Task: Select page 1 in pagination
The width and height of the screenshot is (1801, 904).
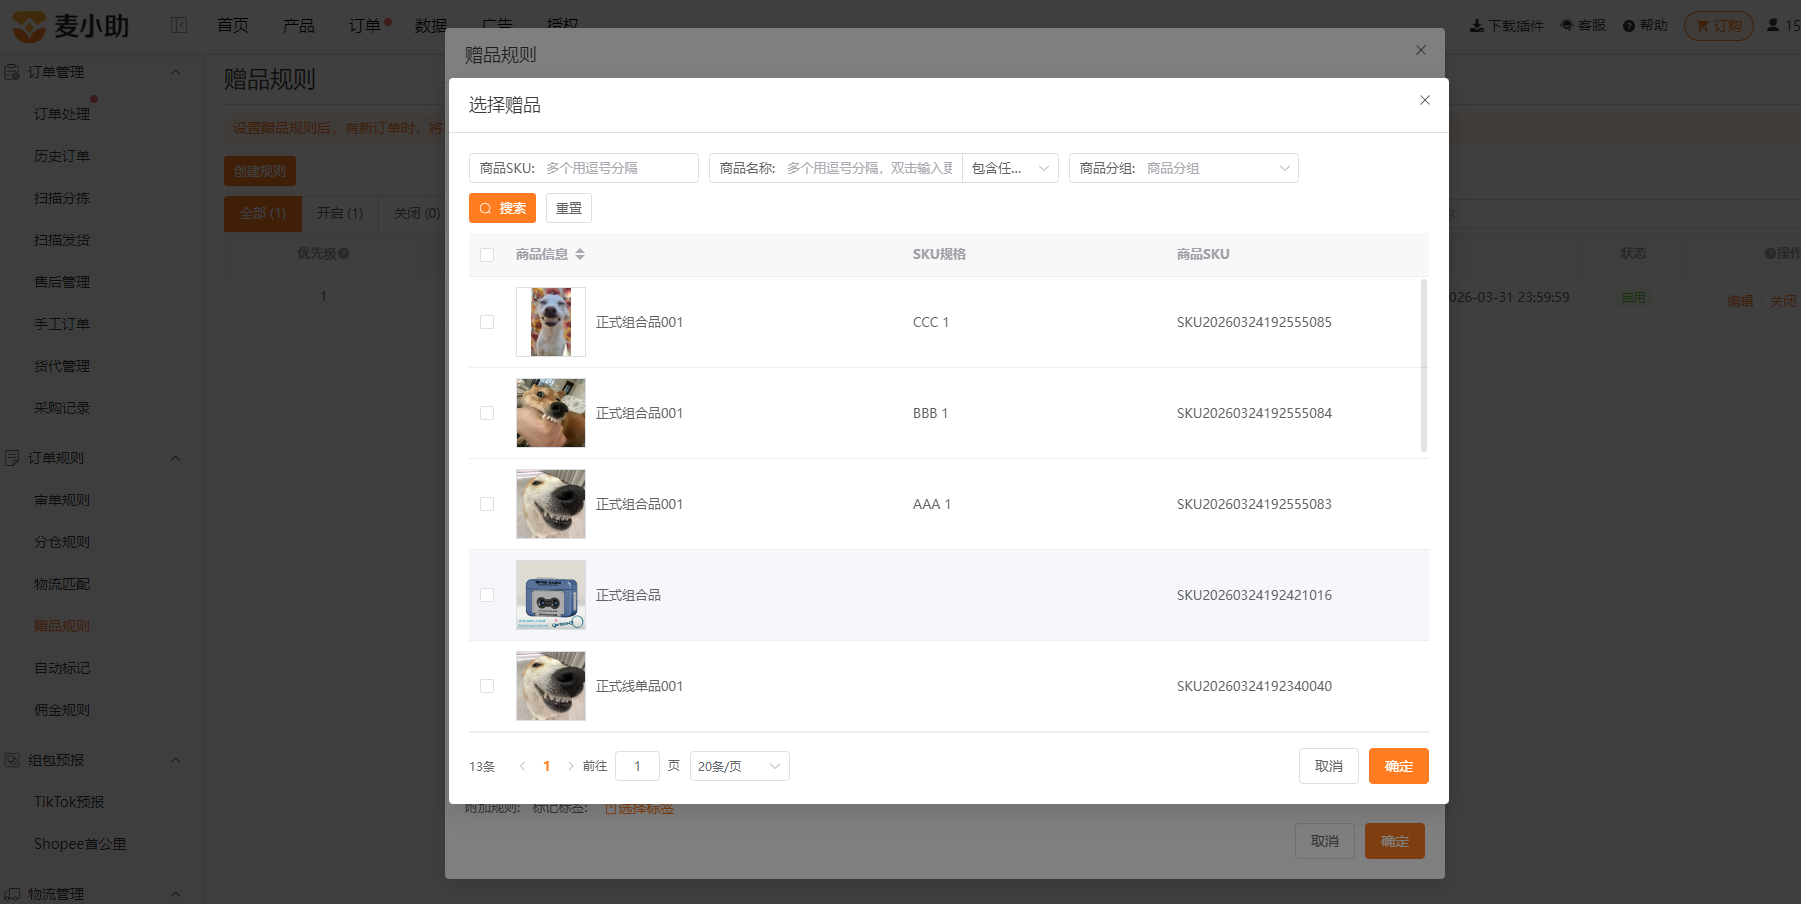Action: [546, 766]
